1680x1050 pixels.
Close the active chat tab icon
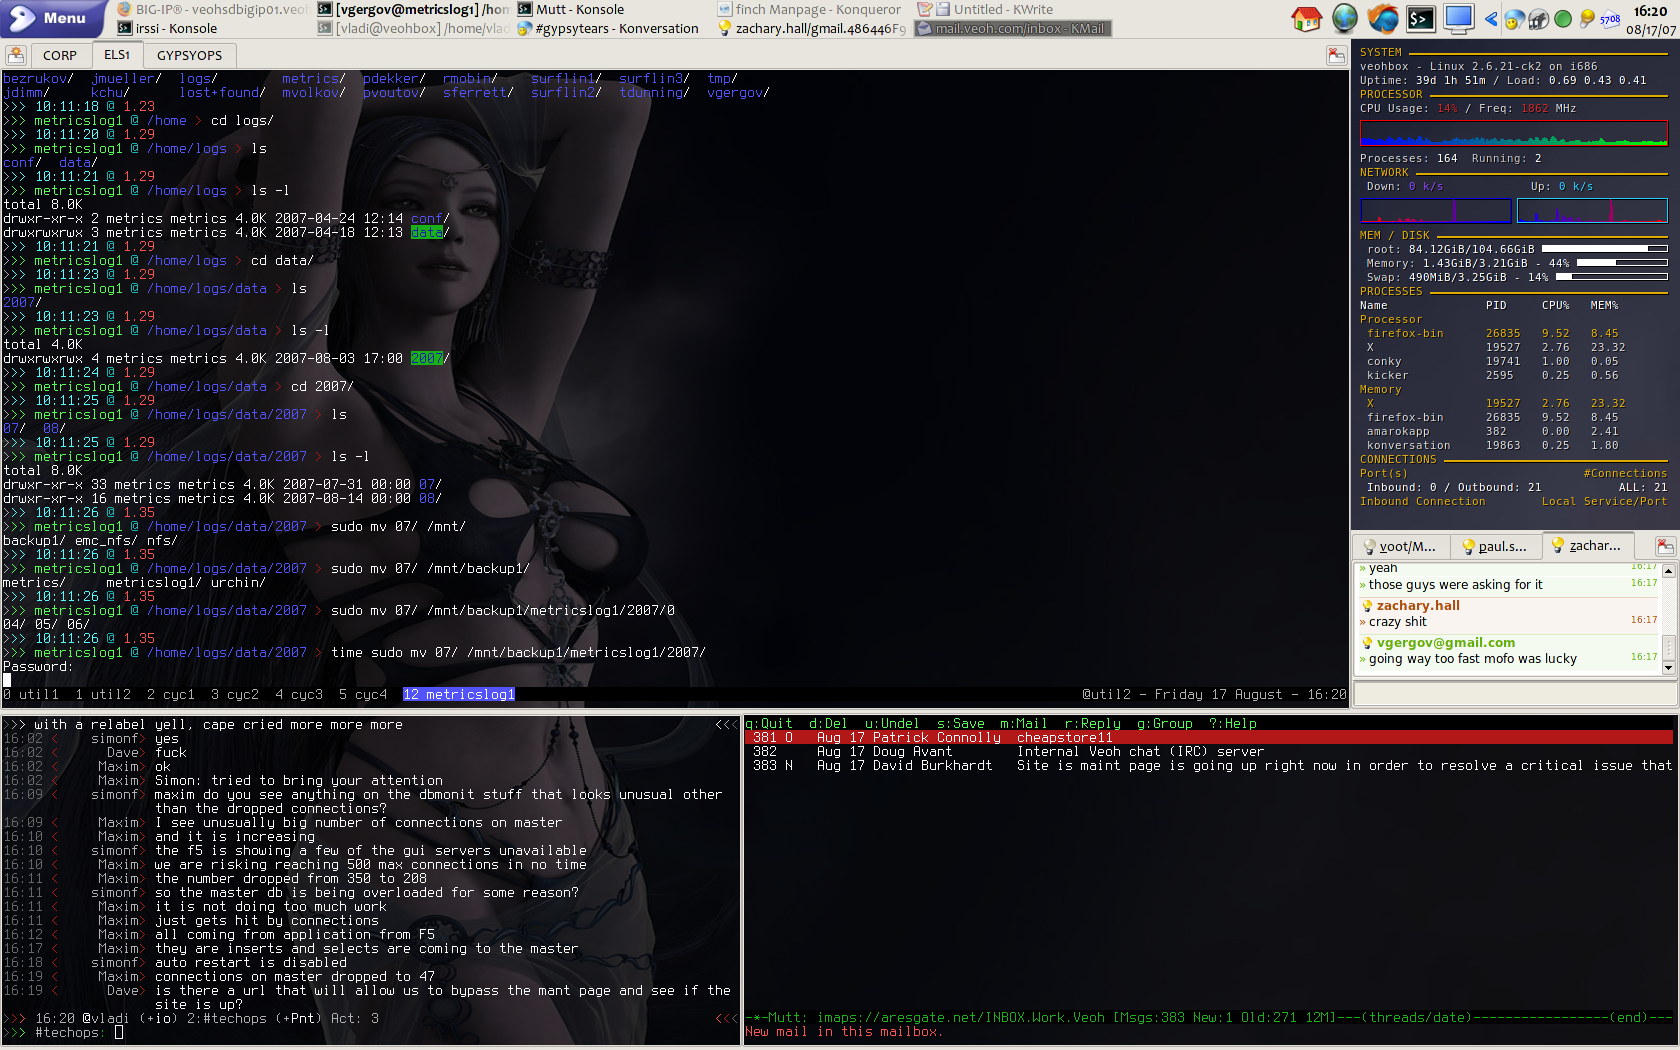coord(1664,546)
